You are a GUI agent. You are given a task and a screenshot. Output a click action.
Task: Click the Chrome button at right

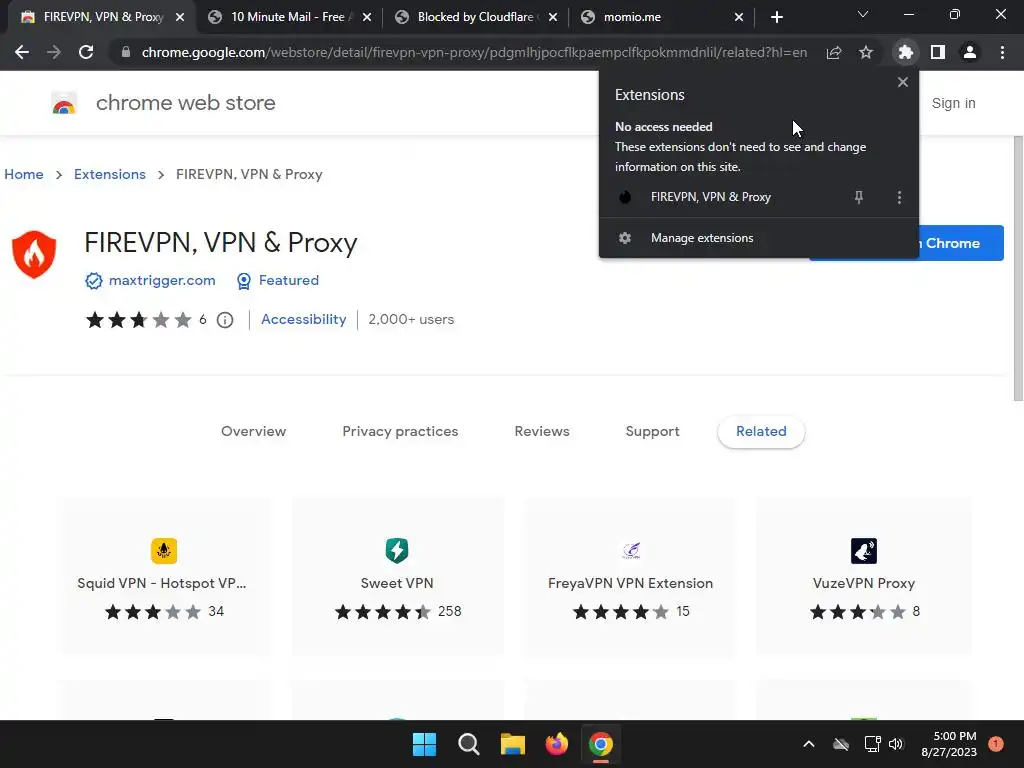[x=961, y=243]
